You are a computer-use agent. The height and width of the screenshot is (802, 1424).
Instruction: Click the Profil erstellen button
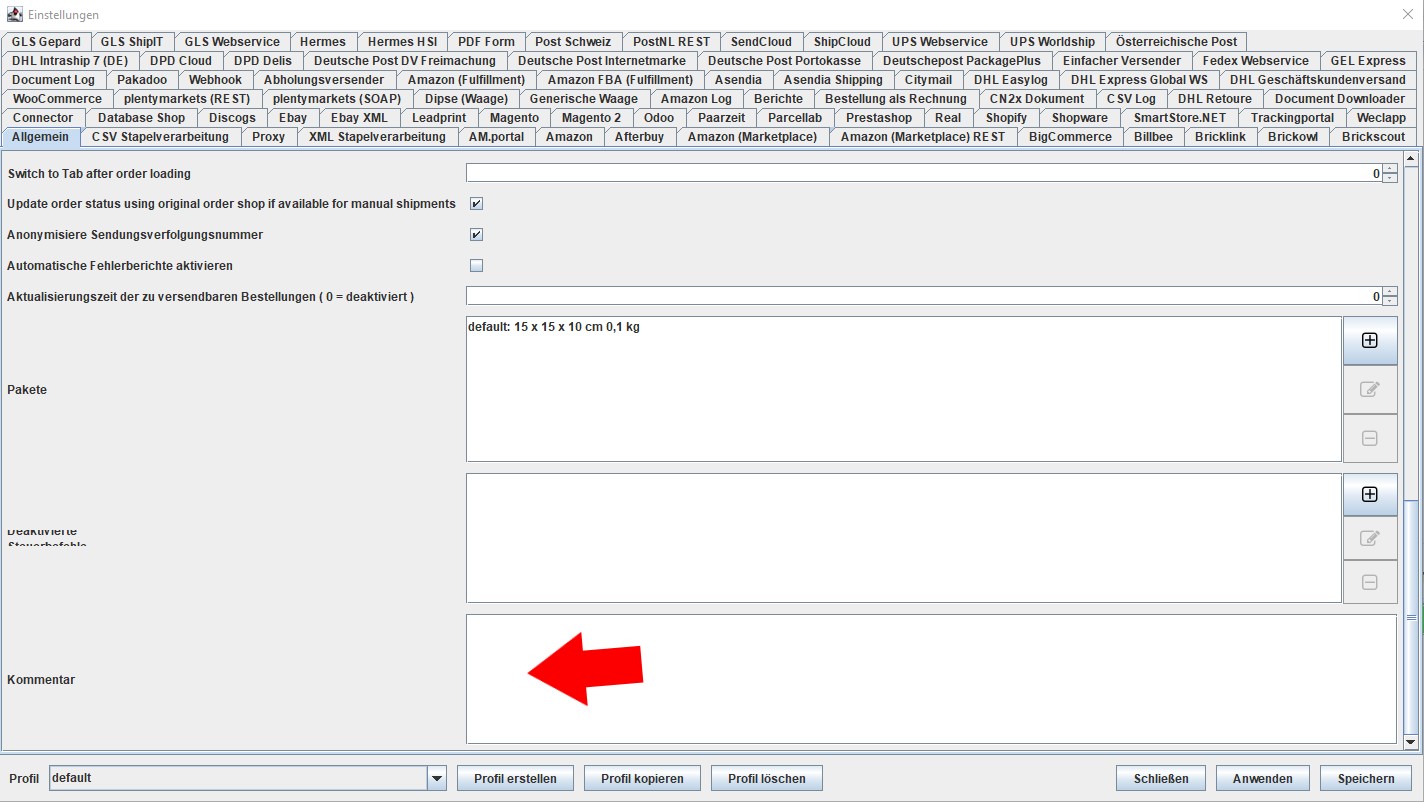515,778
